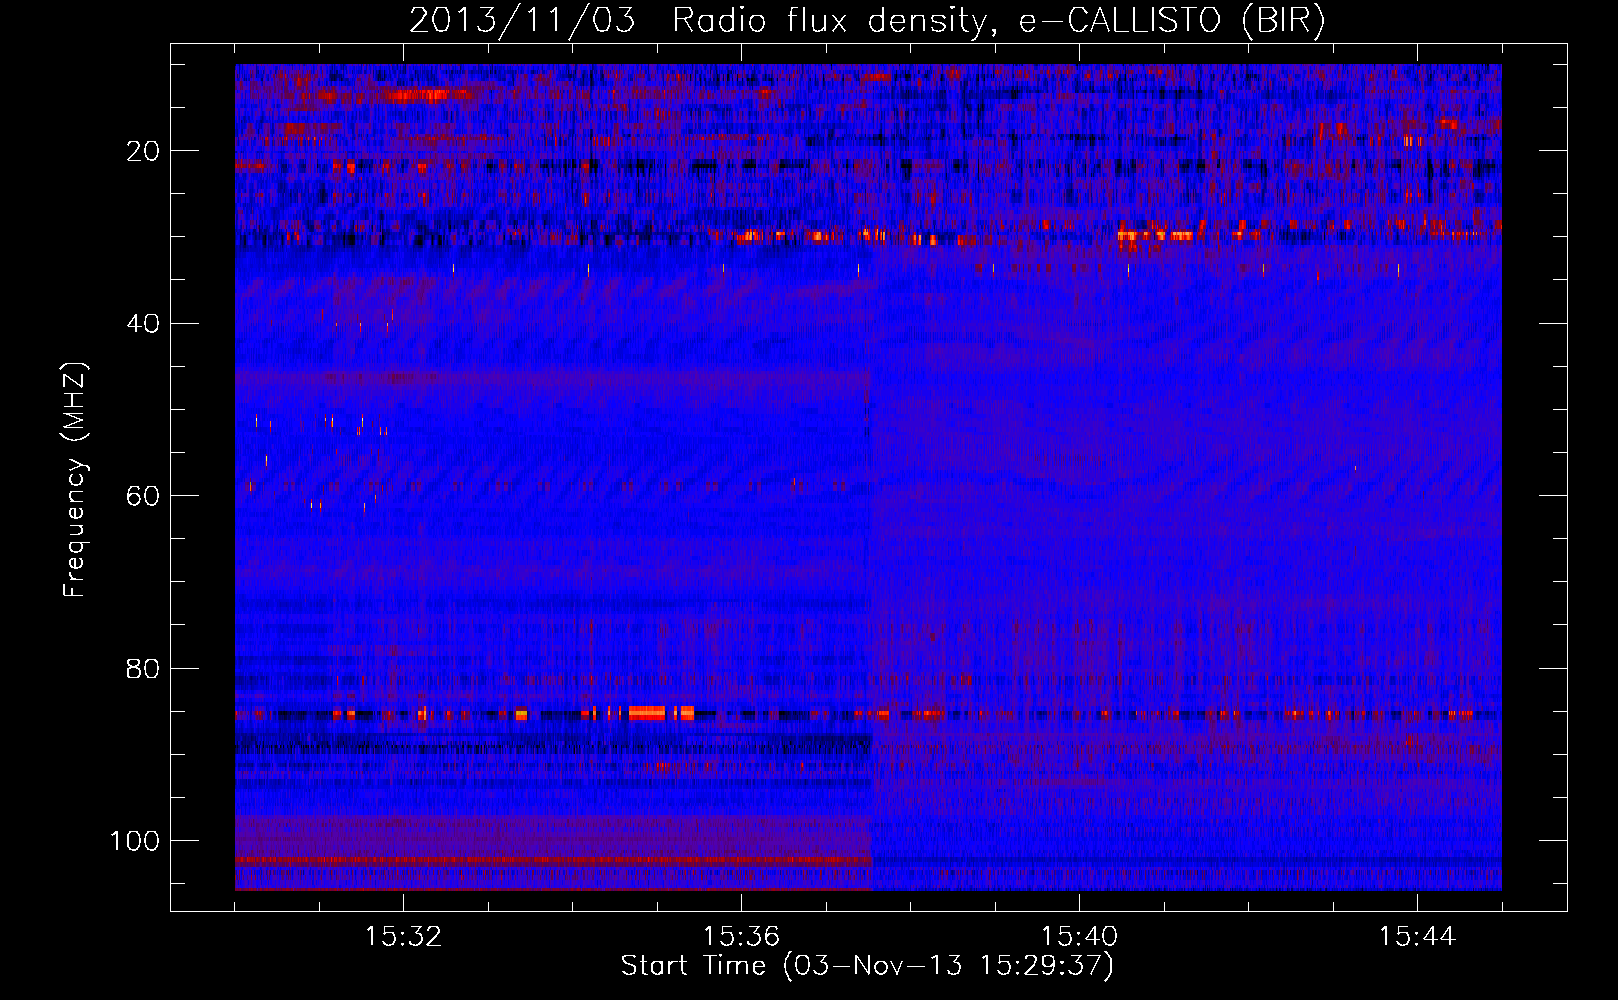
Task: Select the 60 frequency tick label
Action: (143, 496)
